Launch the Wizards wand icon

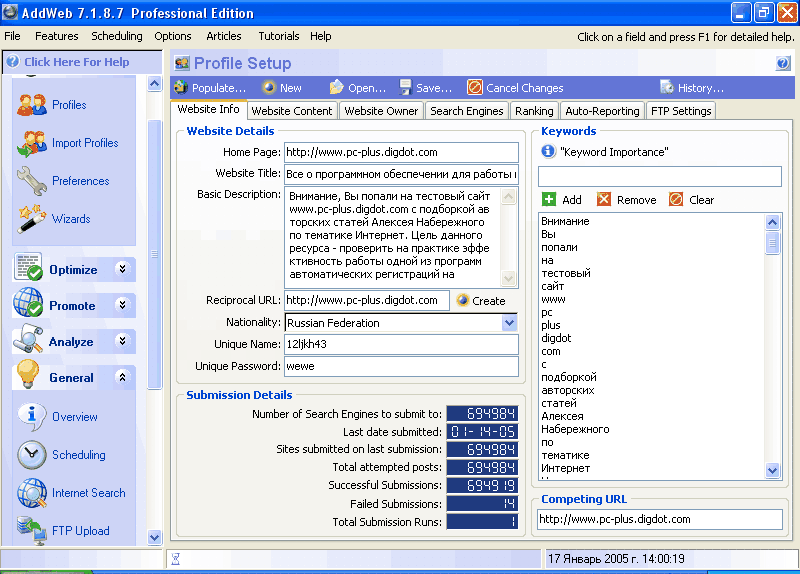coord(32,219)
